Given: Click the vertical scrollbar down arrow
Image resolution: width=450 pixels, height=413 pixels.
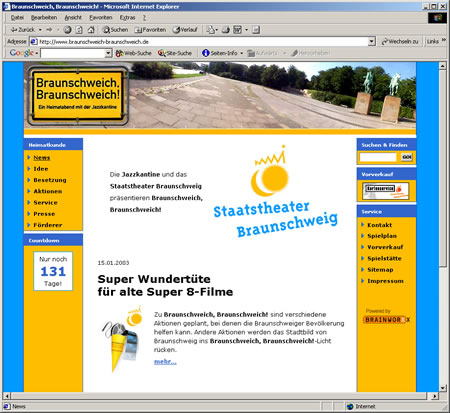Looking at the screenshot, I should coord(442,388).
